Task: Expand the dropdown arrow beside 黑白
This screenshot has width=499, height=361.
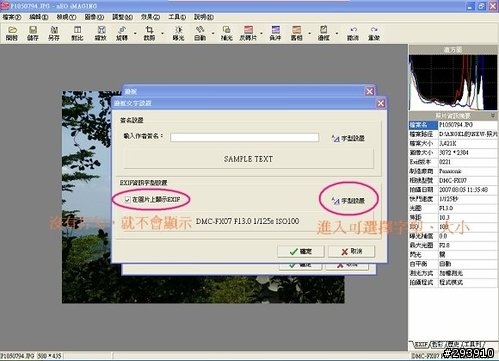Action: pos(309,33)
